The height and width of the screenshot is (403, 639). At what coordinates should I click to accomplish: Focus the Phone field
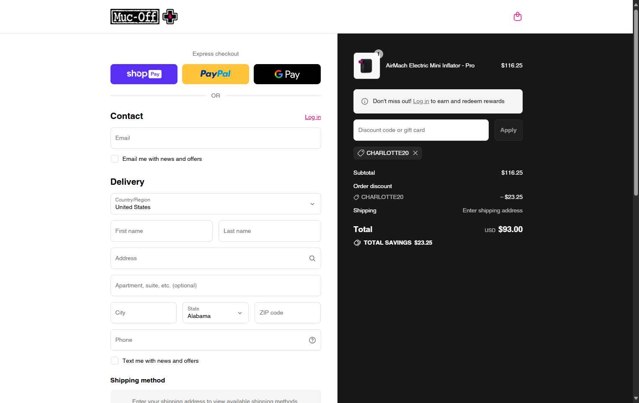(x=216, y=340)
